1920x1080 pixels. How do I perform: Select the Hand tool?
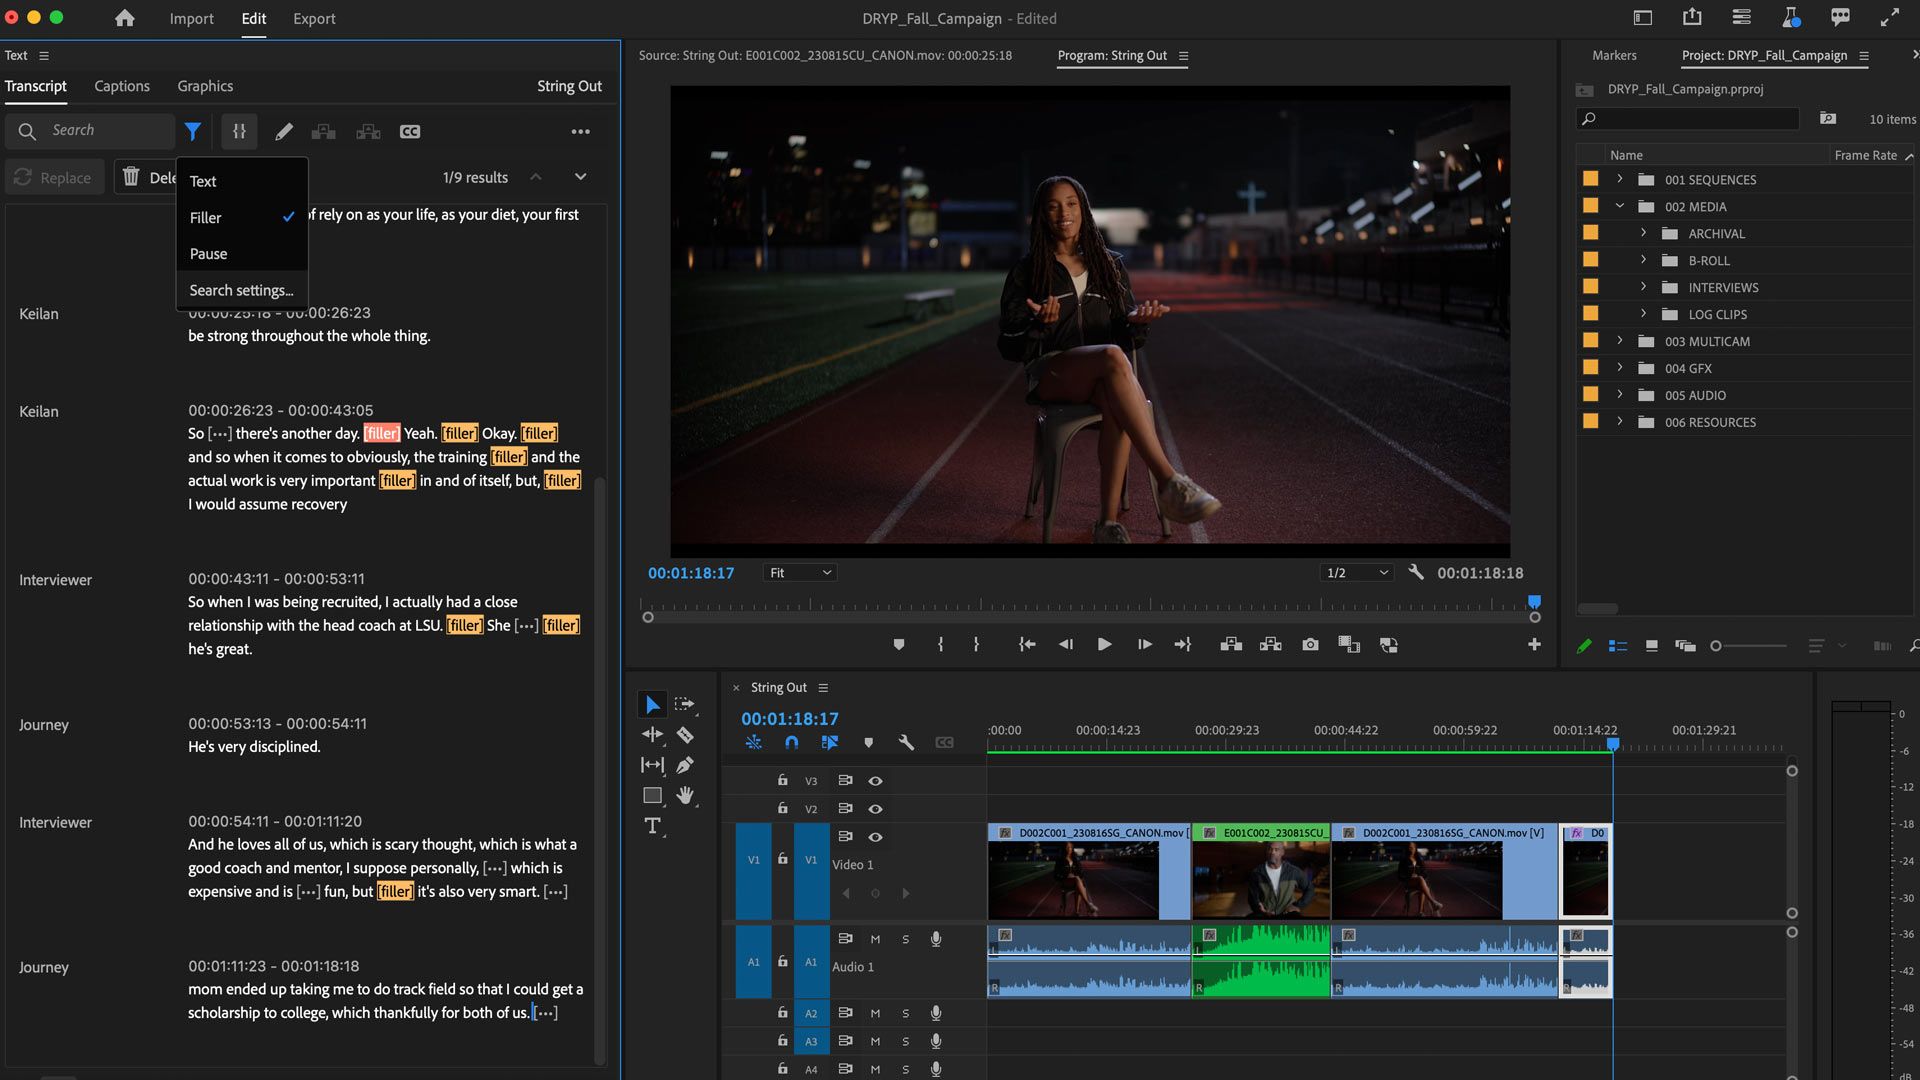[x=685, y=795]
